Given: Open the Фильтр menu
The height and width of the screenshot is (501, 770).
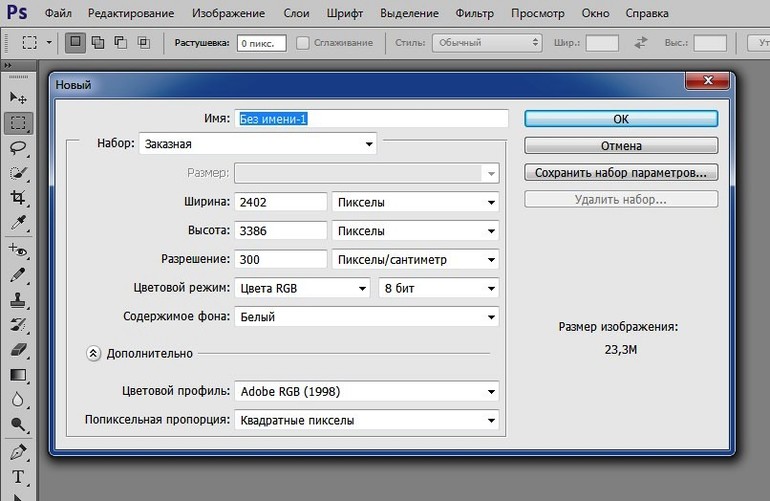Looking at the screenshot, I should point(474,14).
